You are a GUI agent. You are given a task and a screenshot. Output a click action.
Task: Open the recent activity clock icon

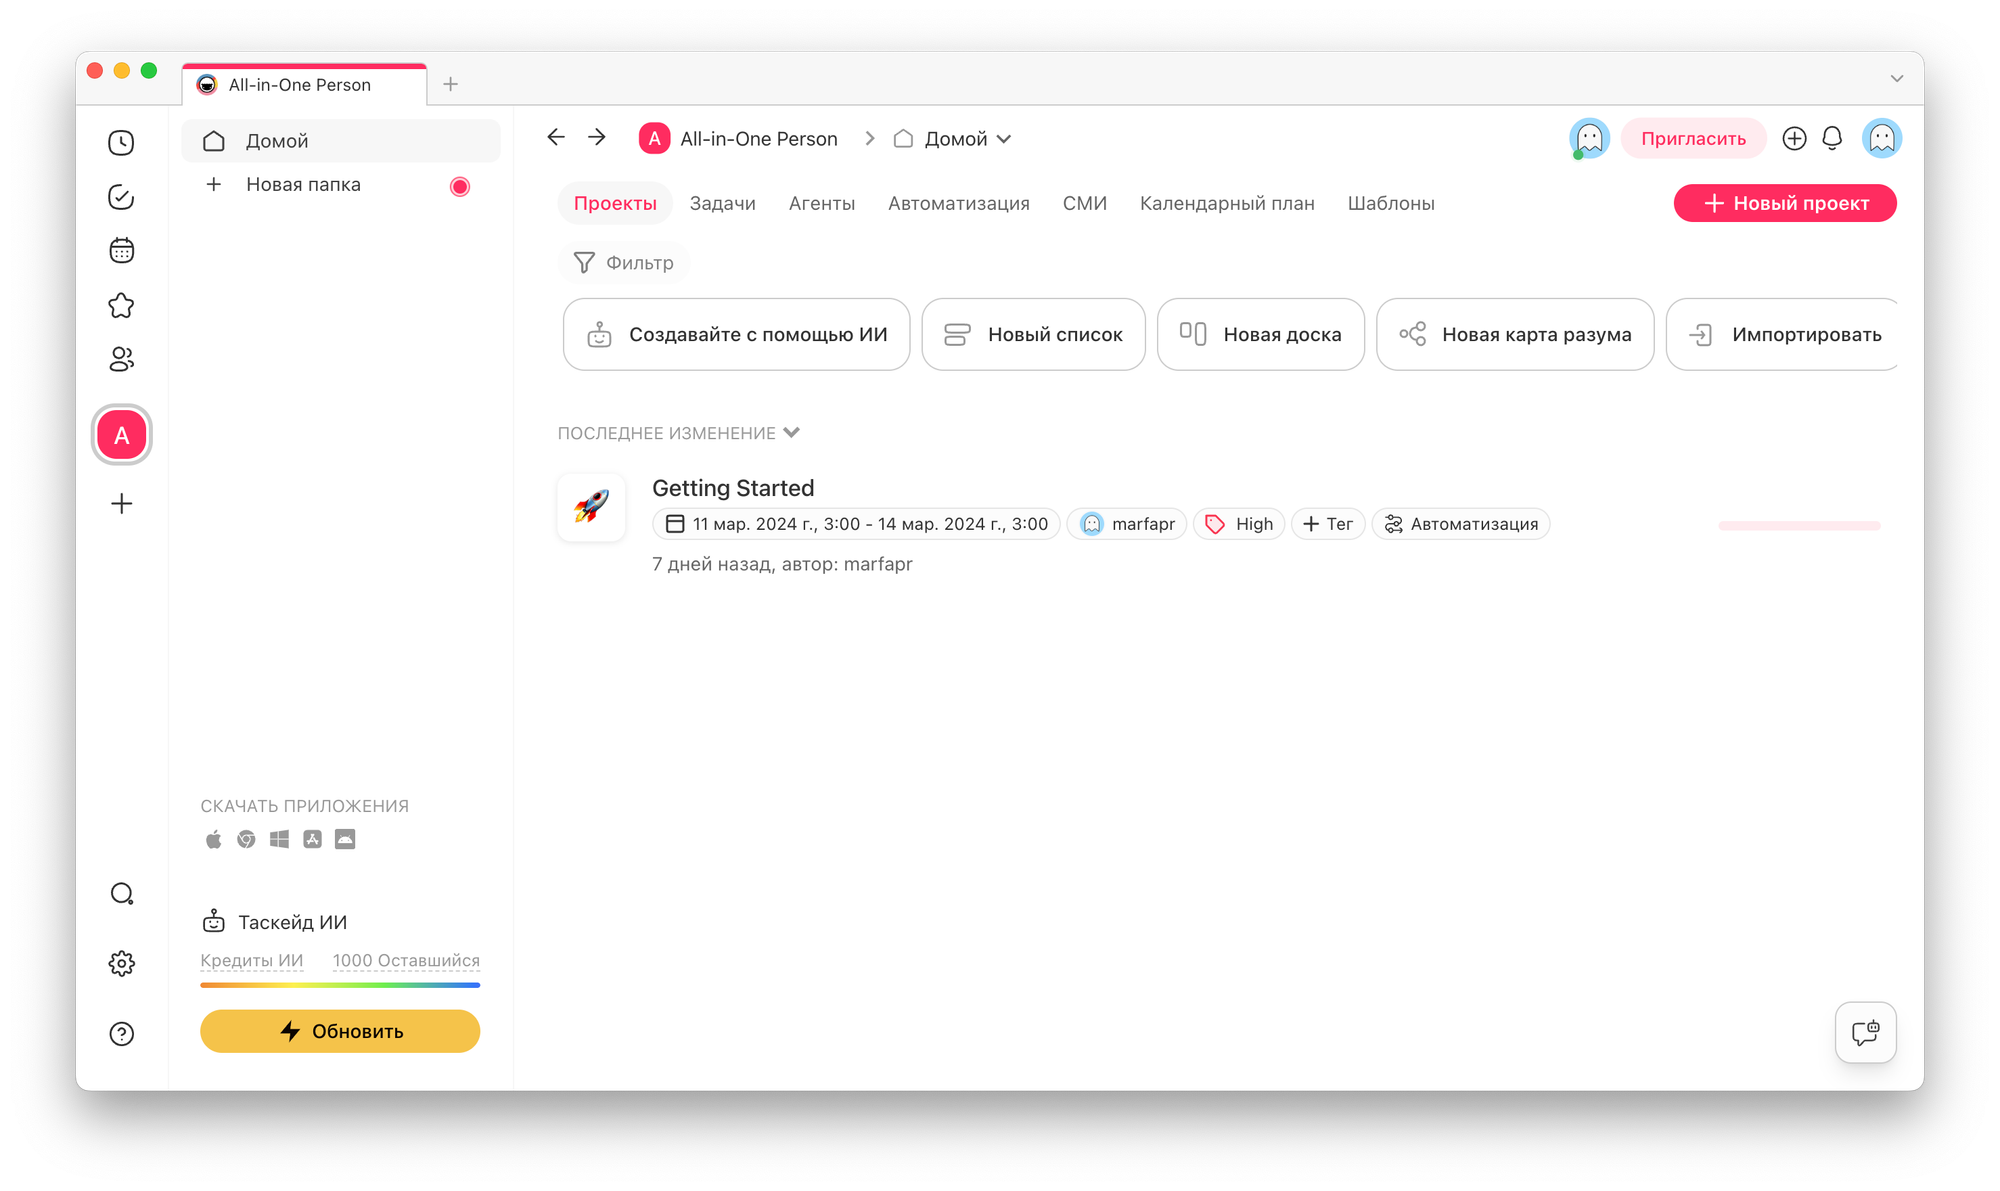click(121, 143)
